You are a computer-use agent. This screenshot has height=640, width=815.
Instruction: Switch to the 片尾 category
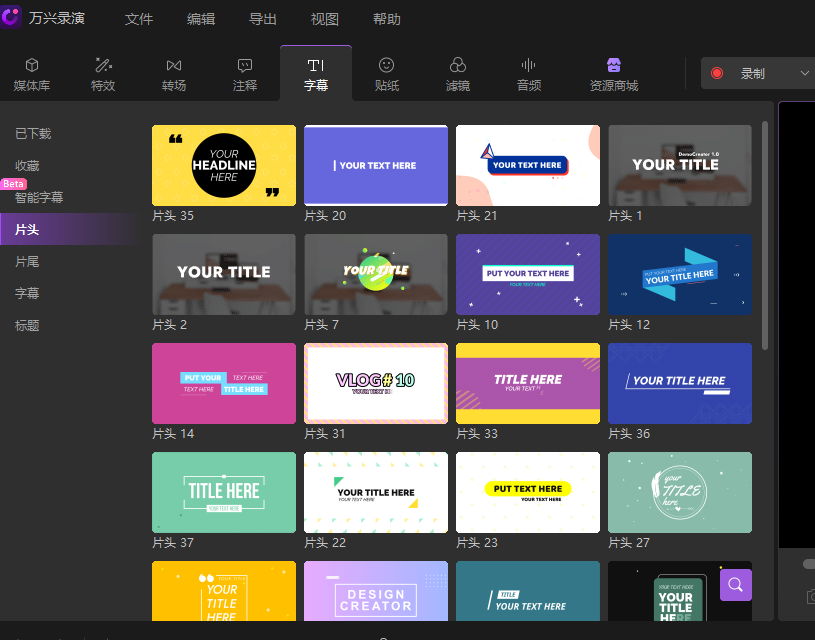click(x=28, y=261)
